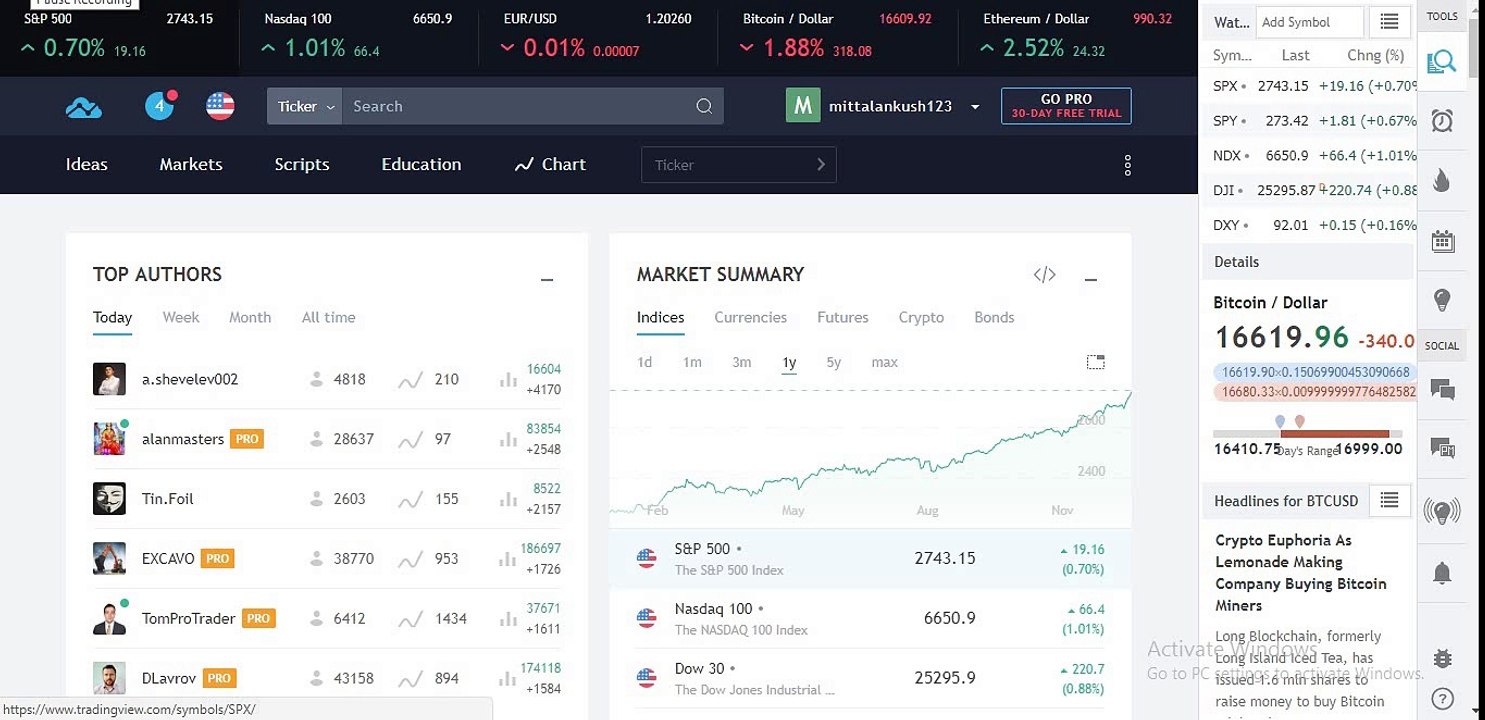Switch to the Crypto tab
The height and width of the screenshot is (720, 1485).
coord(921,317)
